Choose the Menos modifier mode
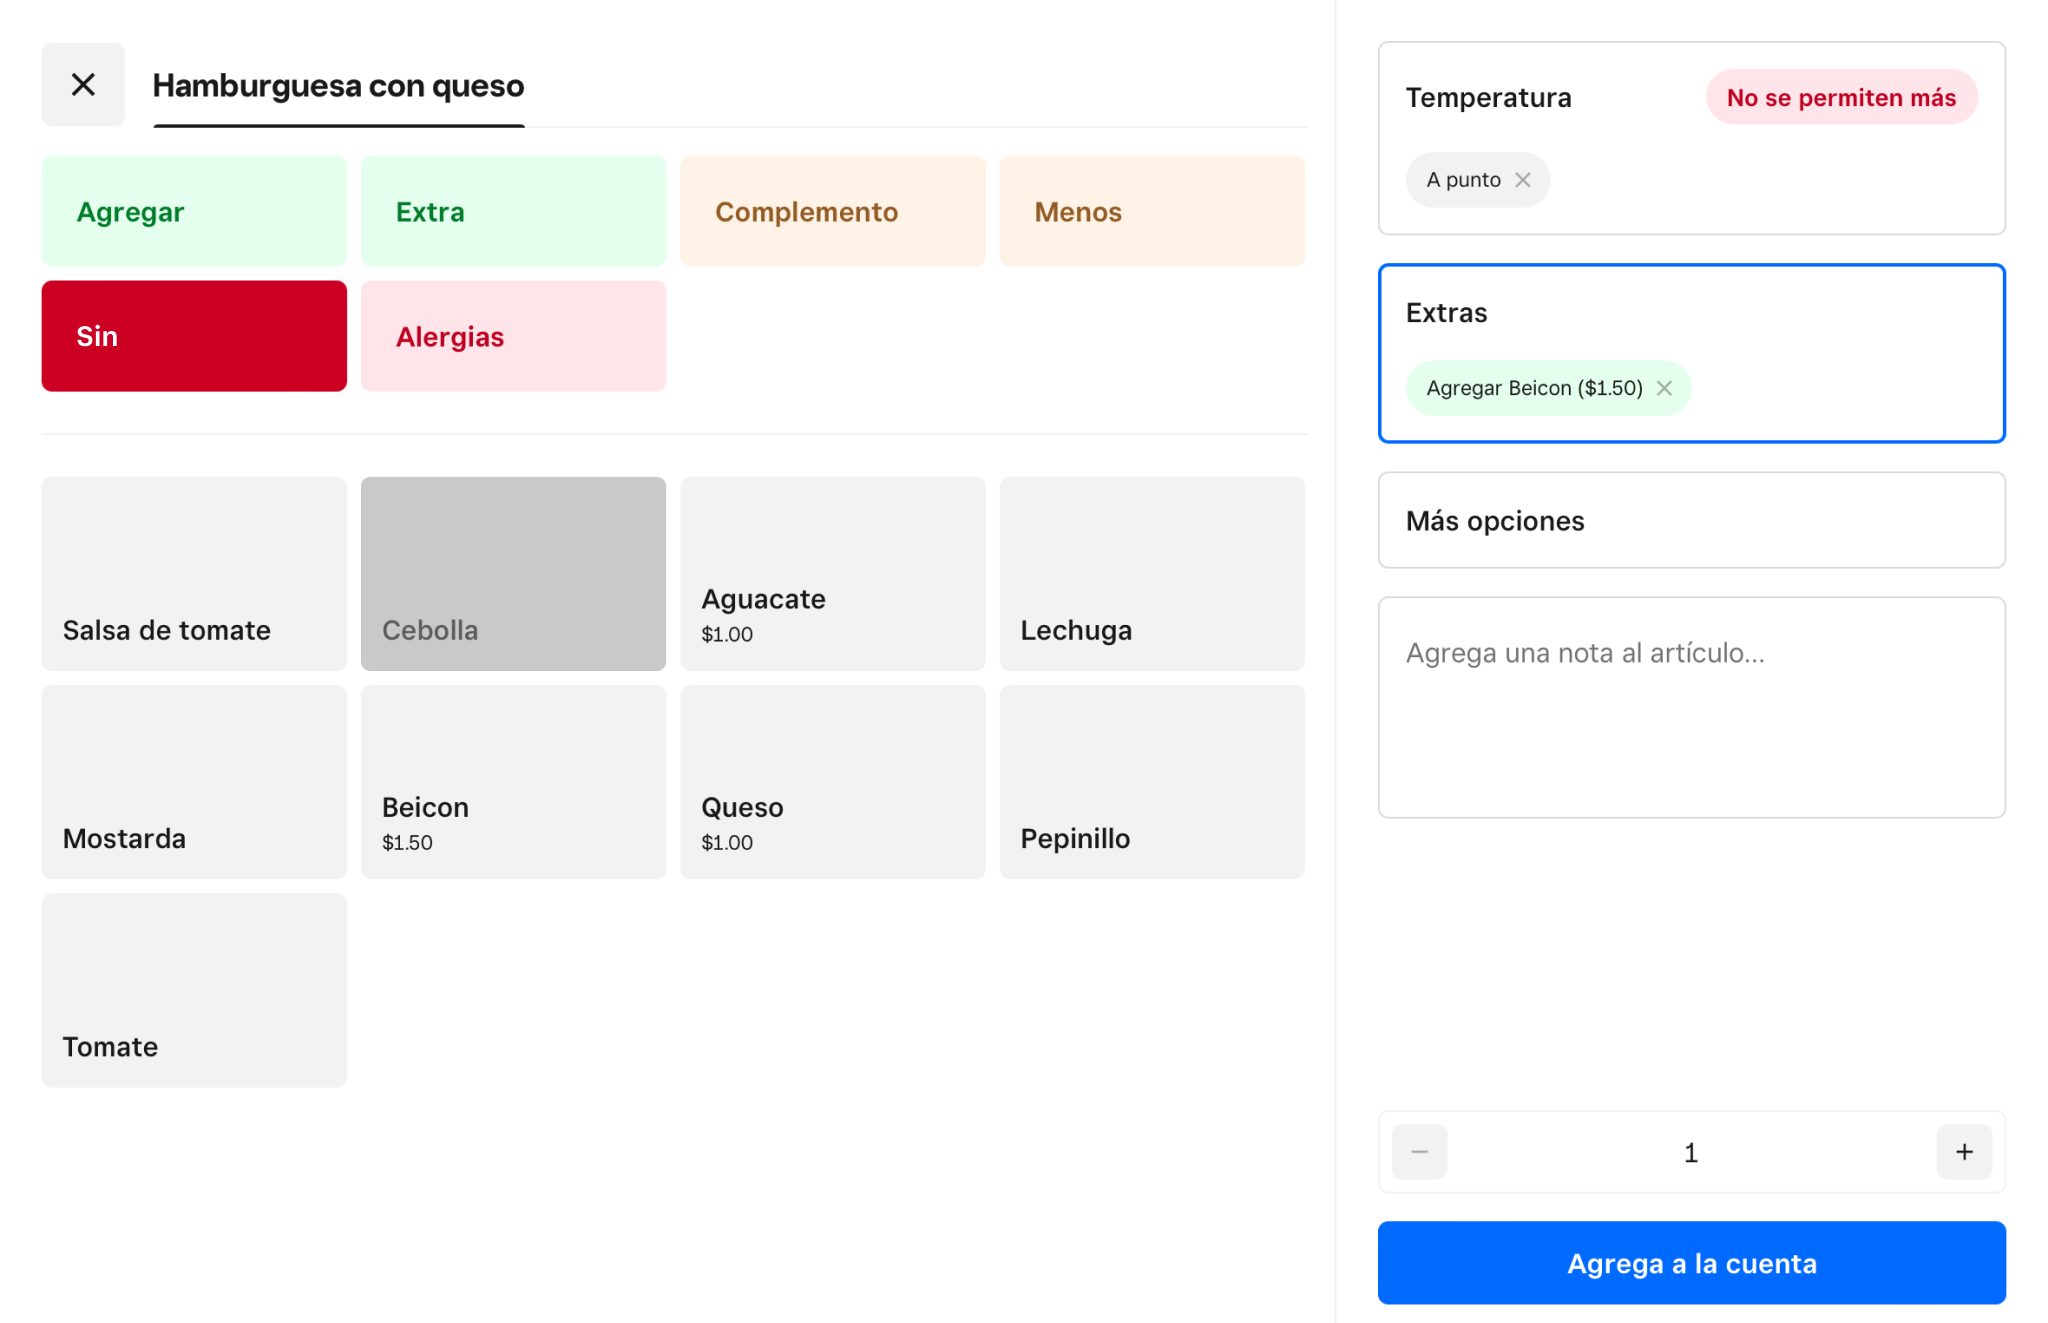Screen dimensions: 2048x1323 (1152, 211)
